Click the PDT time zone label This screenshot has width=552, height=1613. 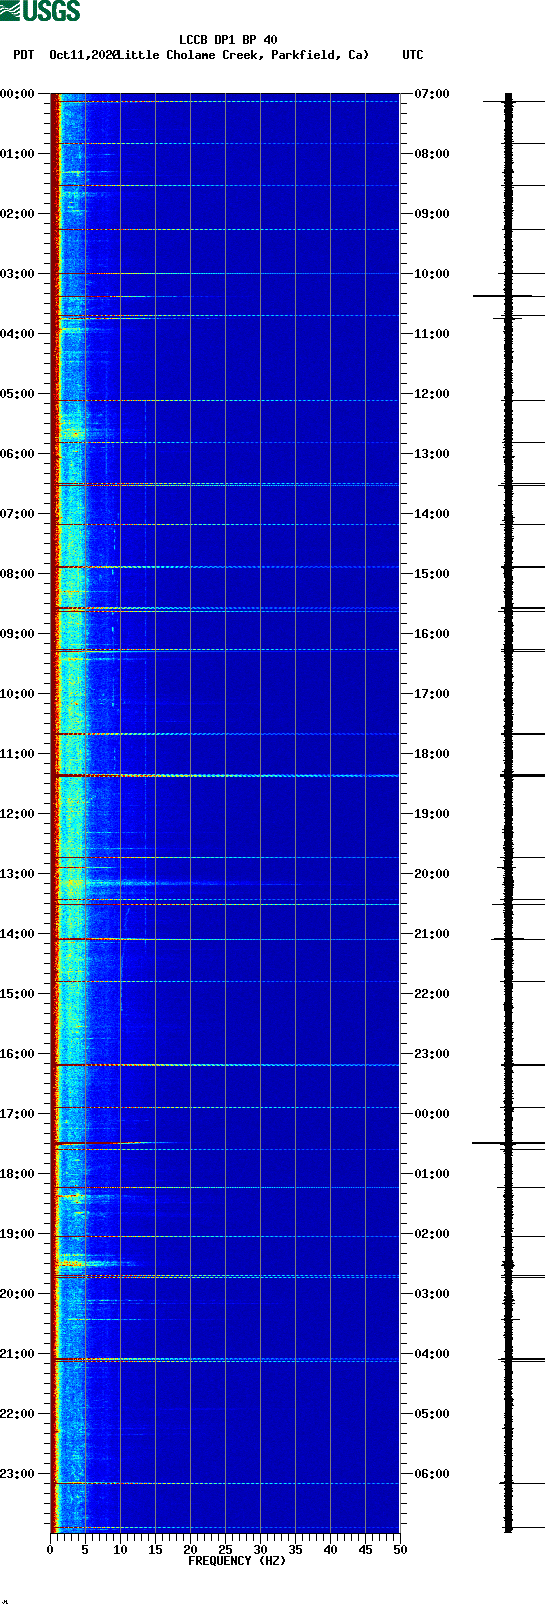tap(23, 55)
